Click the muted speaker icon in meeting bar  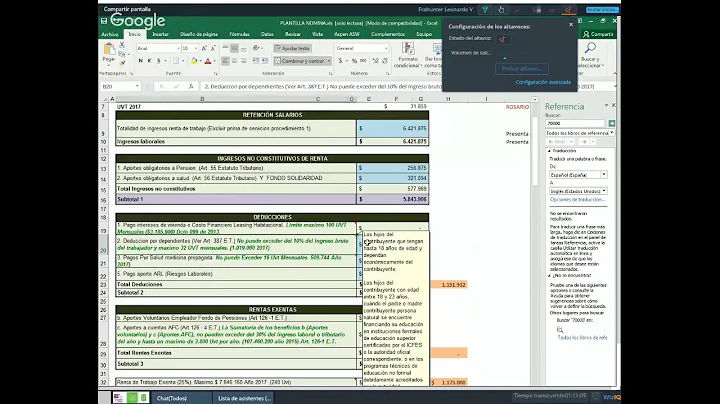click(568, 10)
